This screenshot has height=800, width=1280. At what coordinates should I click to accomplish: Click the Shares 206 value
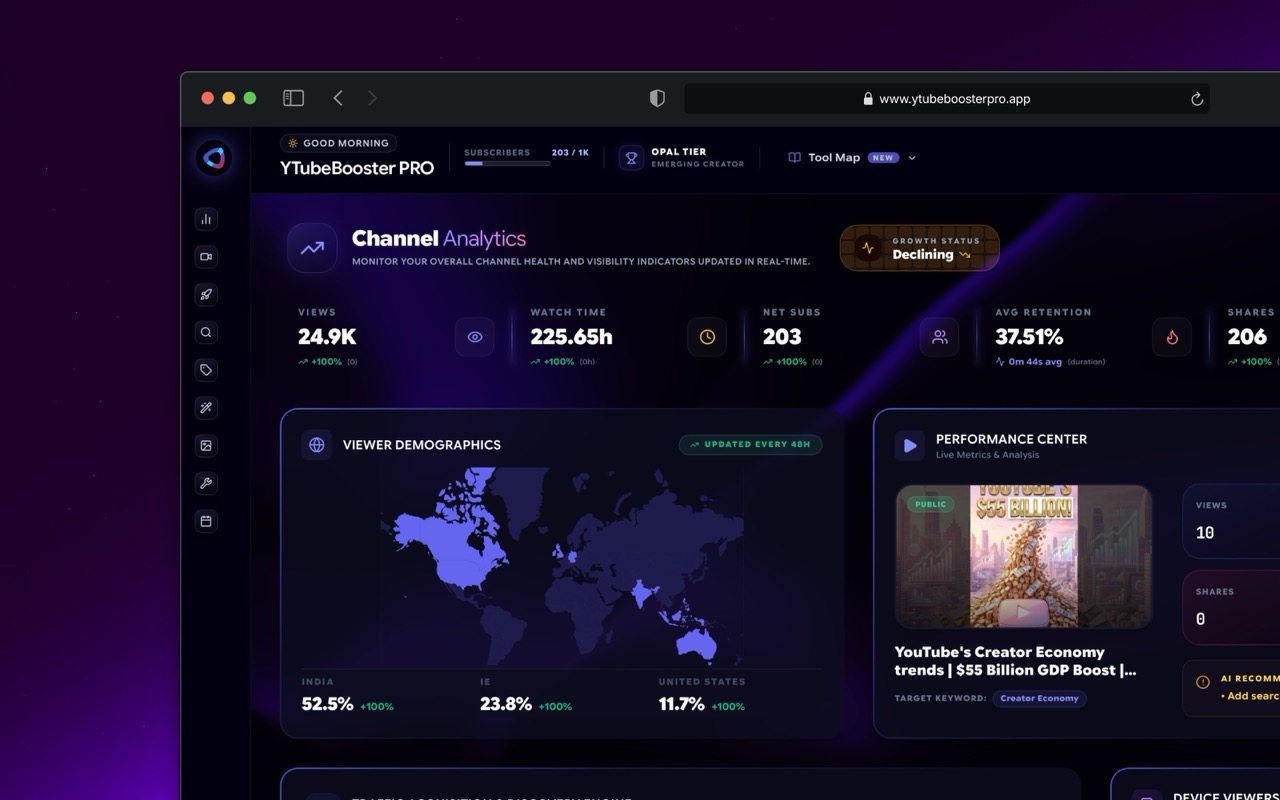point(1247,337)
